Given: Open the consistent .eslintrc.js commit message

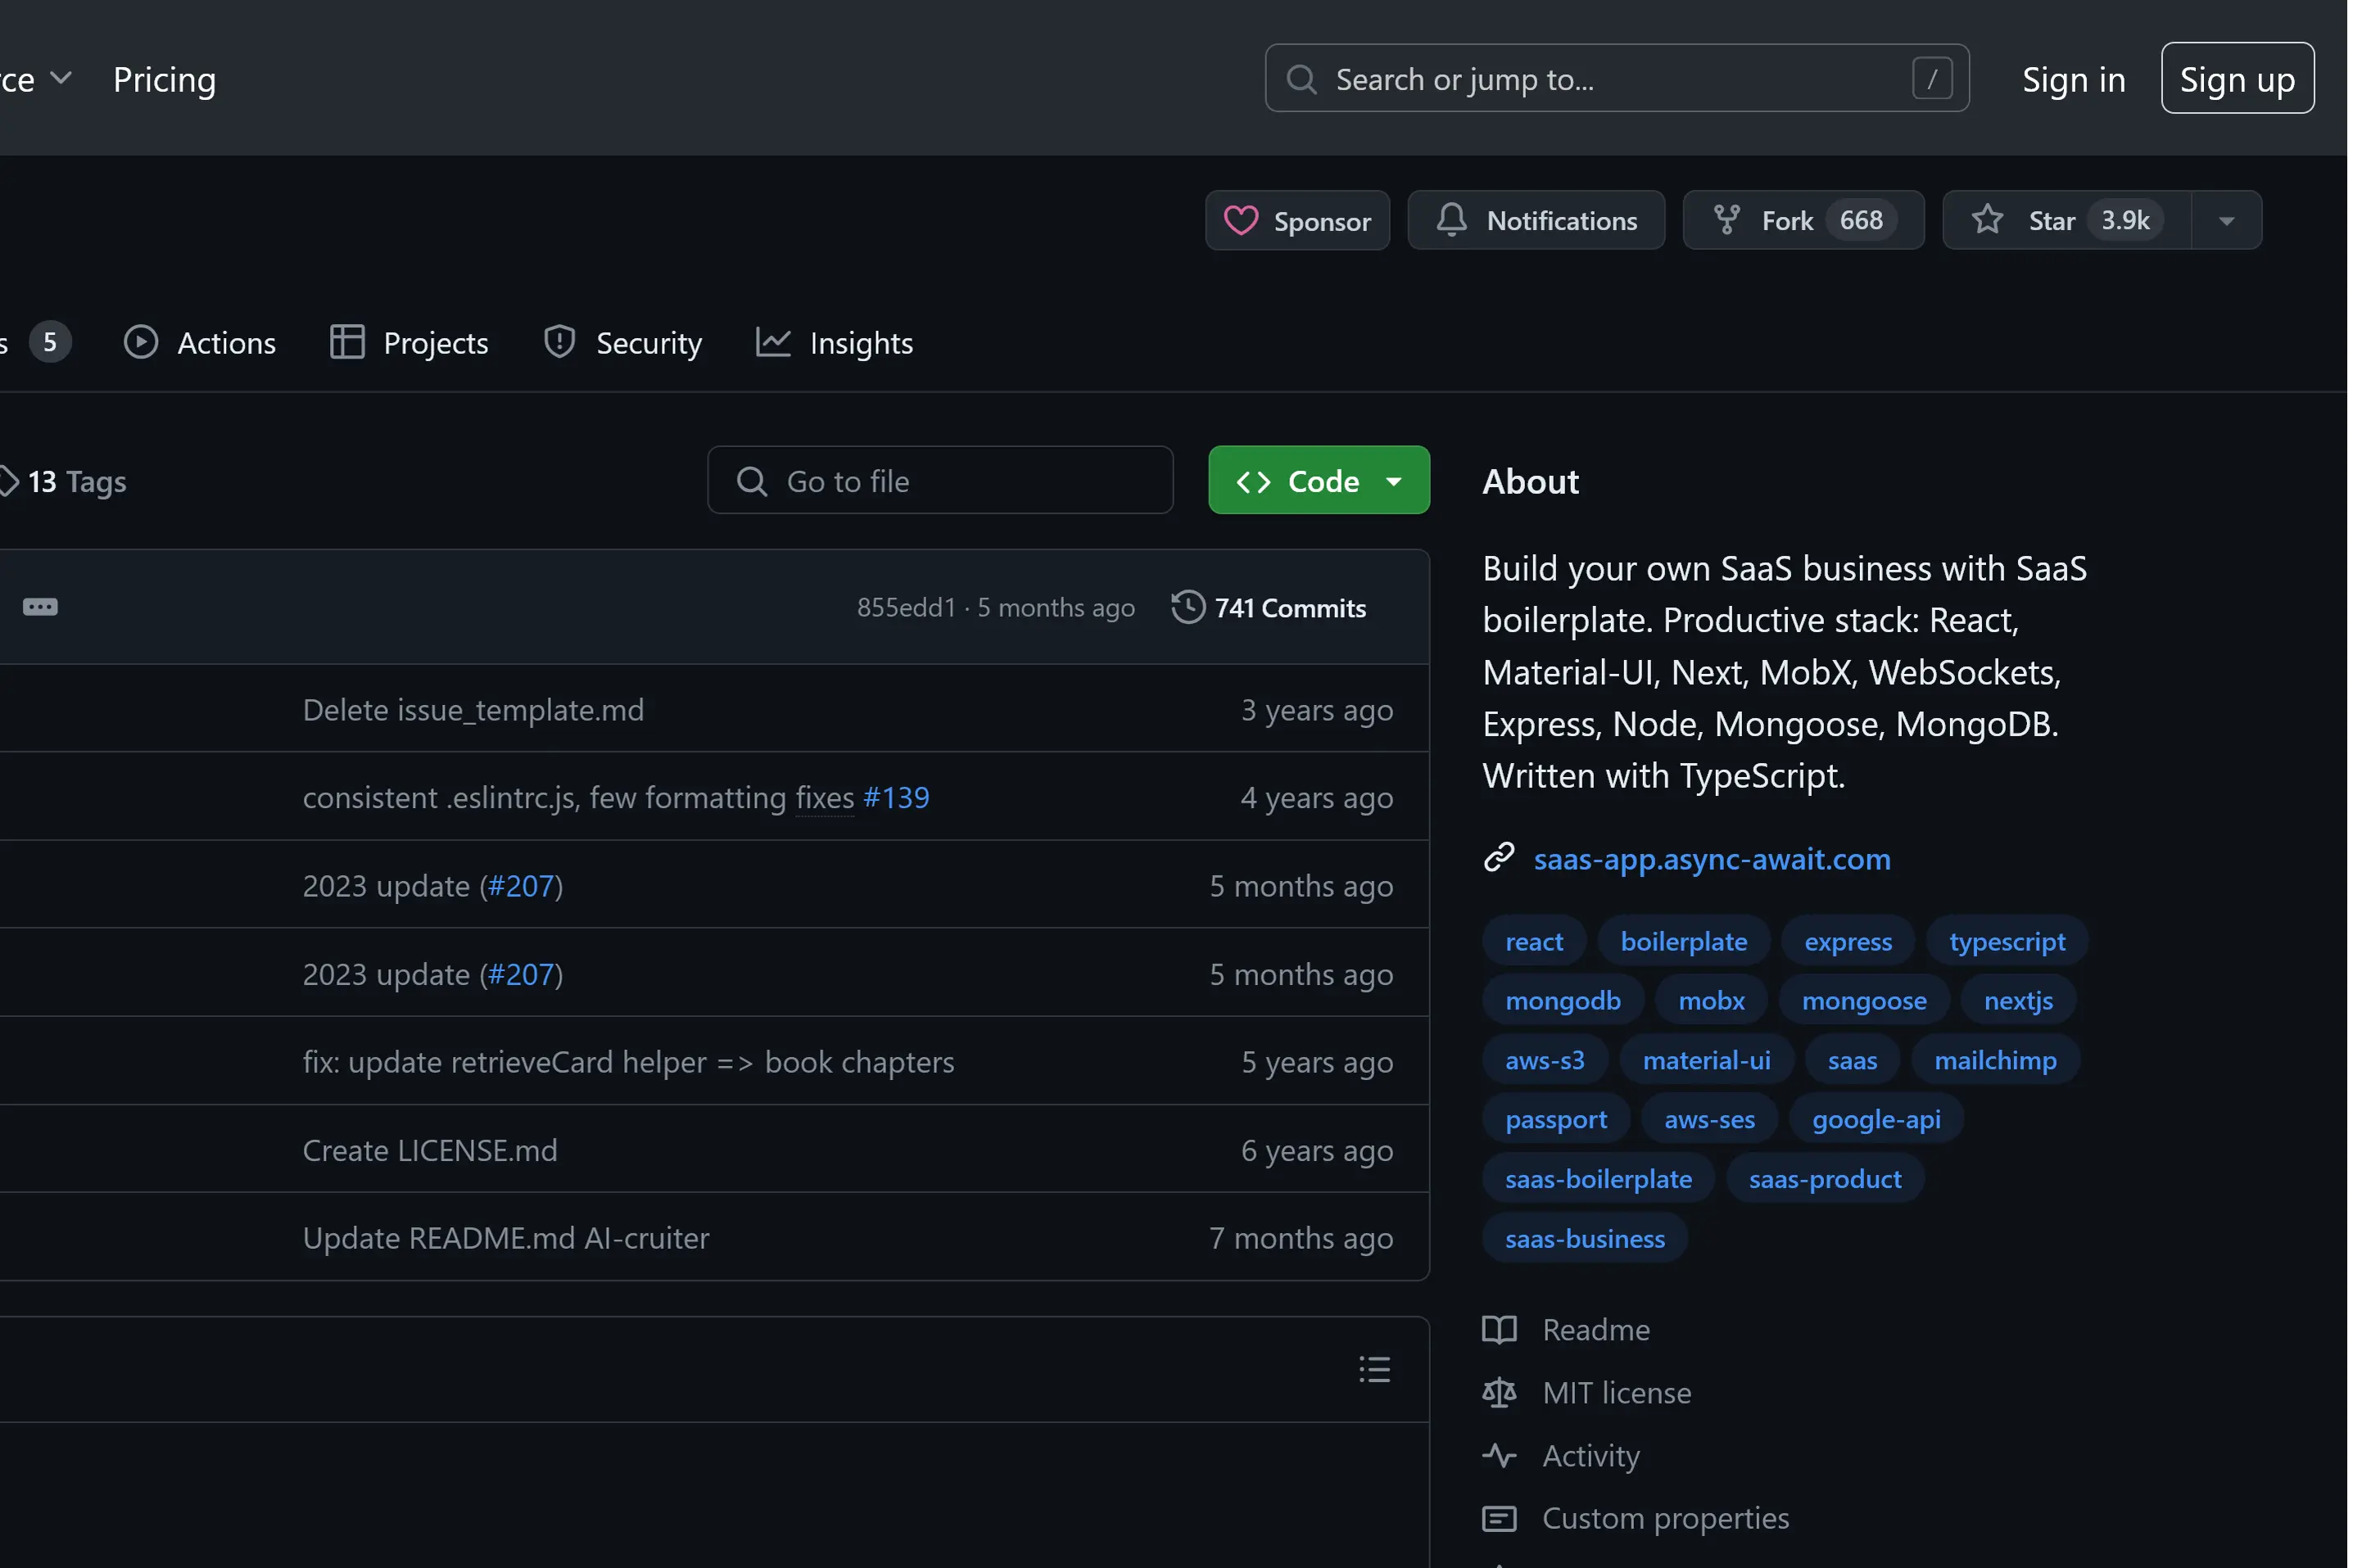Looking at the screenshot, I should pyautogui.click(x=578, y=797).
